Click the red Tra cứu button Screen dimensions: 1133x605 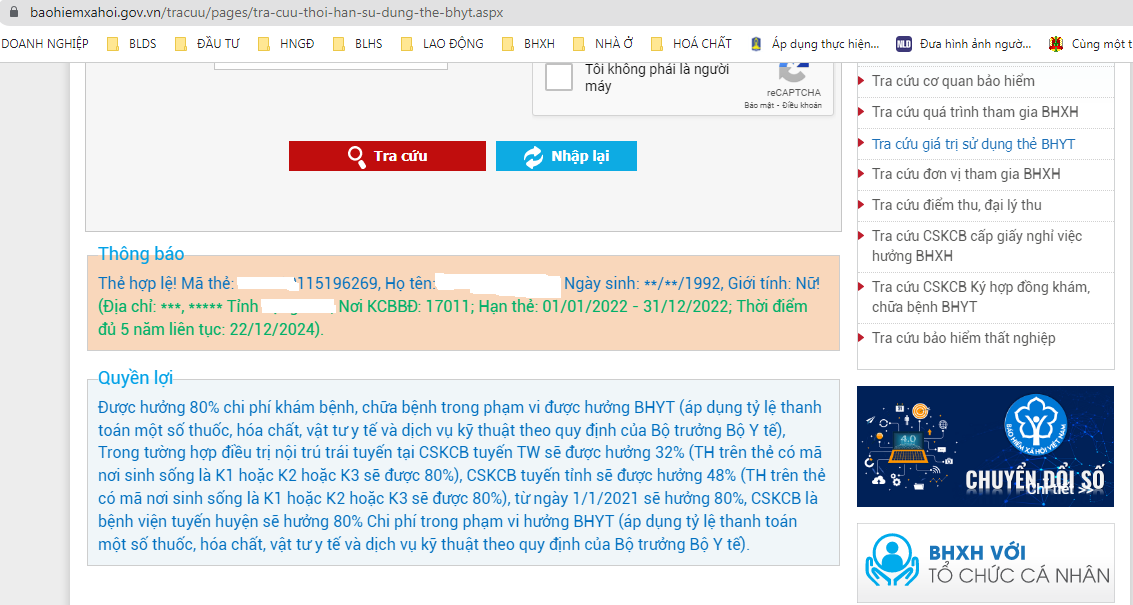pos(387,156)
